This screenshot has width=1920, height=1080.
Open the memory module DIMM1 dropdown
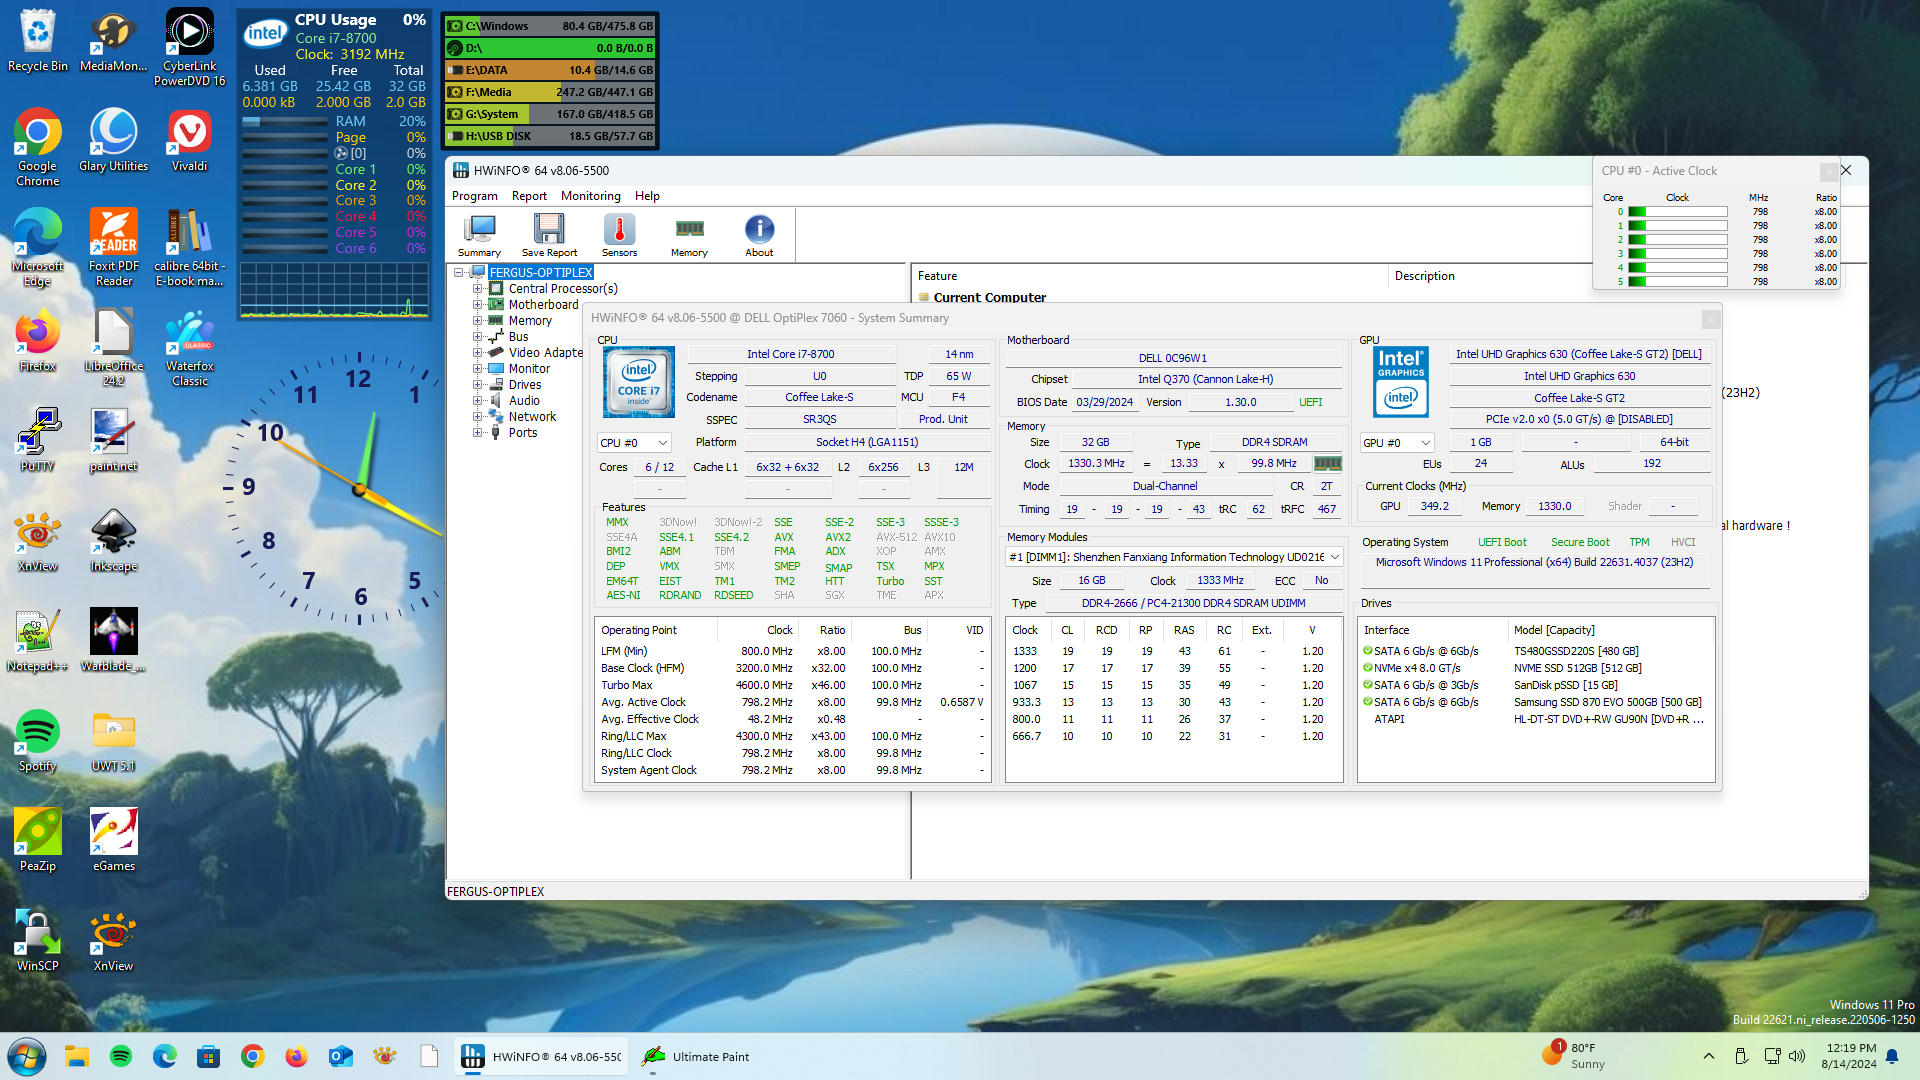pyautogui.click(x=1173, y=557)
